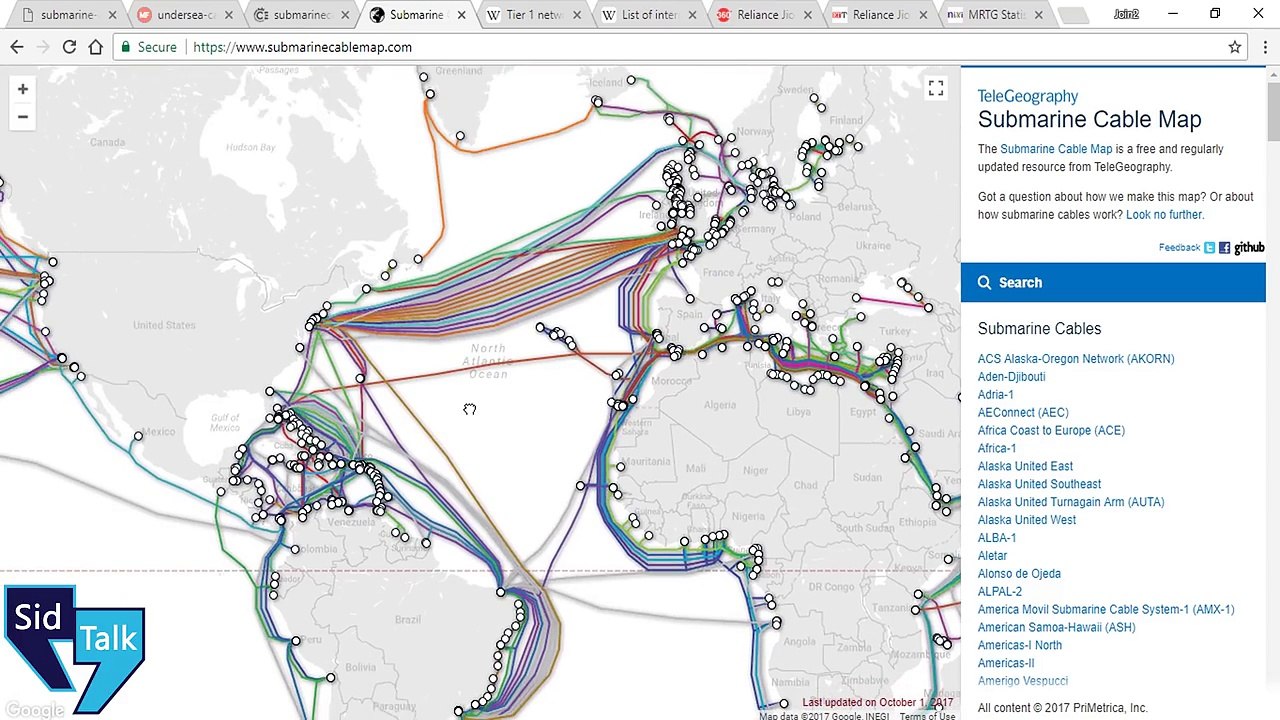Screen dimensions: 1280x720
Task: Toggle fullscreen view of the map
Action: tap(936, 90)
